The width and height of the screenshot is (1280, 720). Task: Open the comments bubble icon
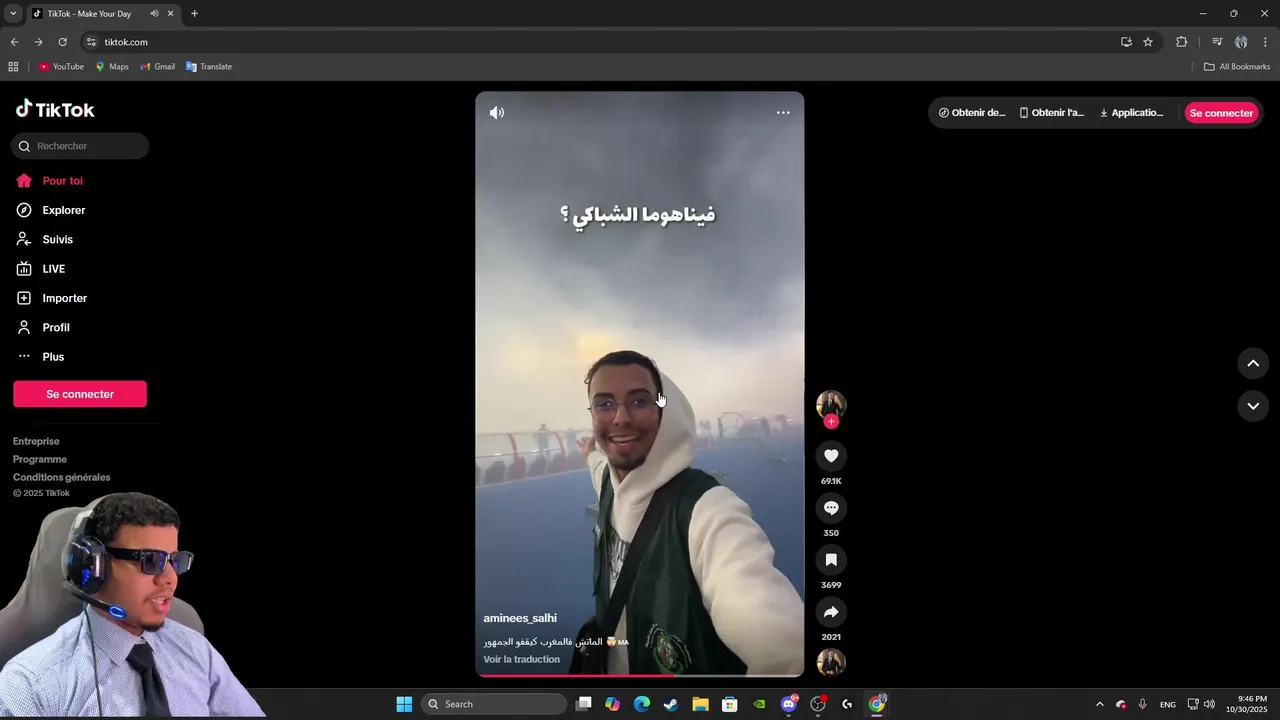[831, 508]
